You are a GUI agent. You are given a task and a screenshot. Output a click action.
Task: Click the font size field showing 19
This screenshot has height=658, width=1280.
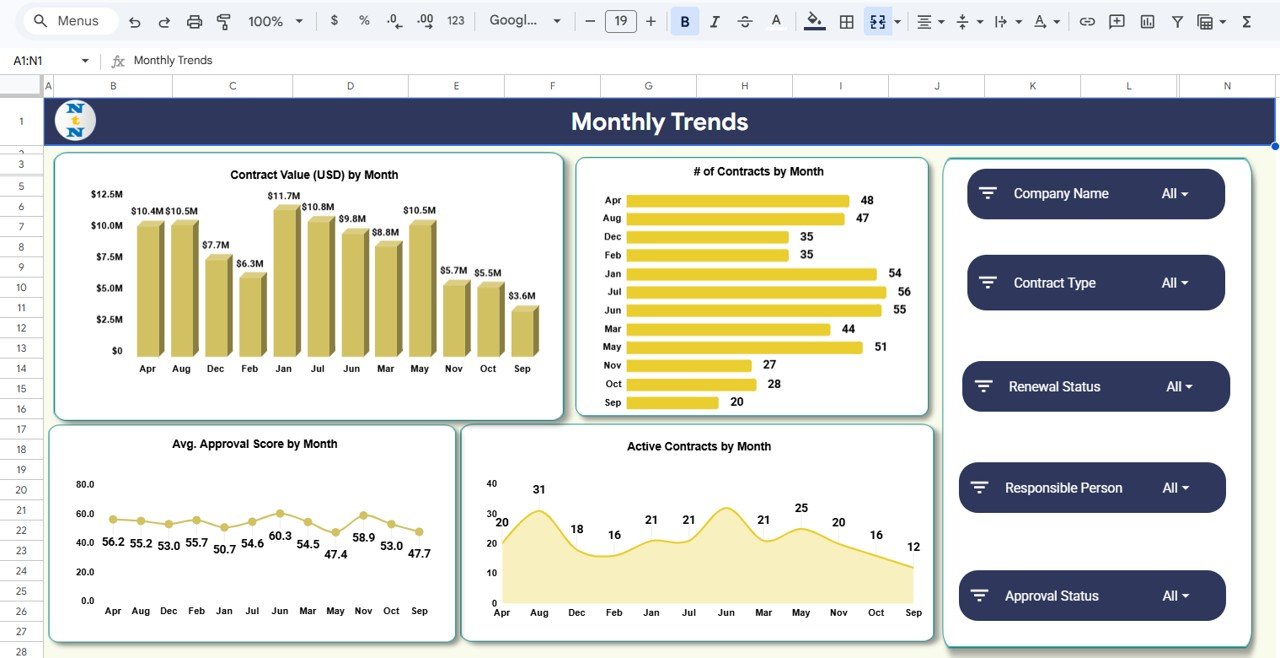620,20
